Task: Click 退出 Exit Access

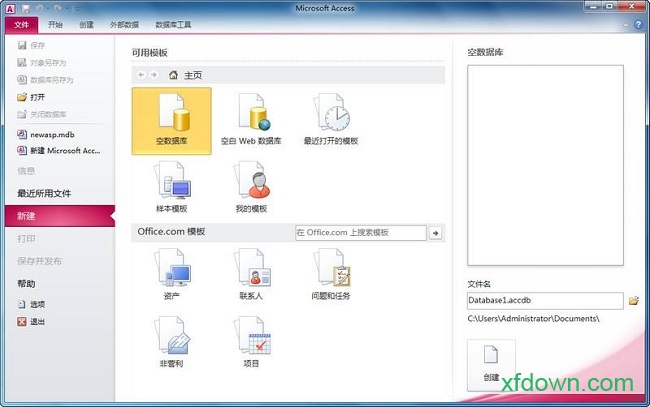Action: [32, 321]
